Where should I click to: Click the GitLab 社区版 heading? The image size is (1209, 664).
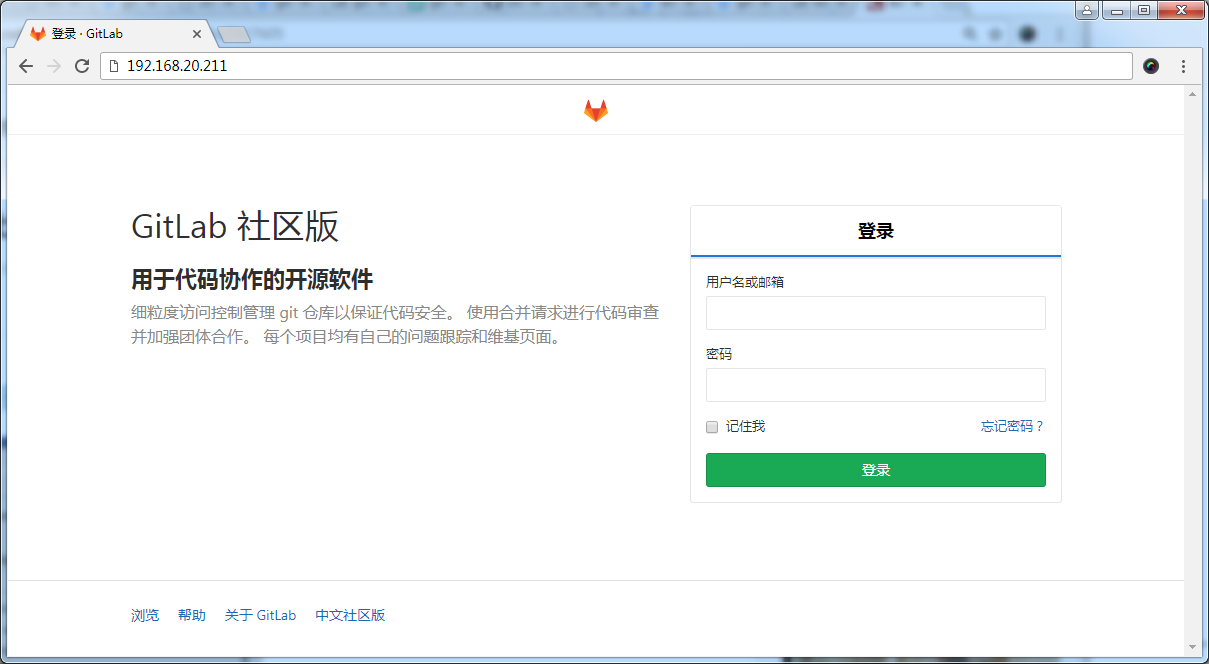(x=235, y=226)
